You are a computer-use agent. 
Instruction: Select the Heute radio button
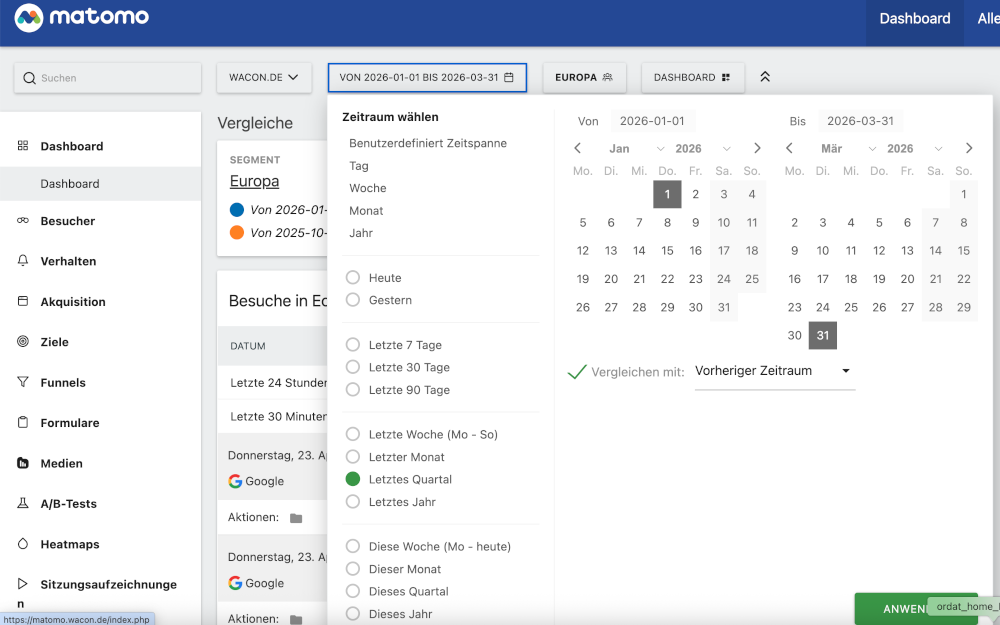coord(351,277)
